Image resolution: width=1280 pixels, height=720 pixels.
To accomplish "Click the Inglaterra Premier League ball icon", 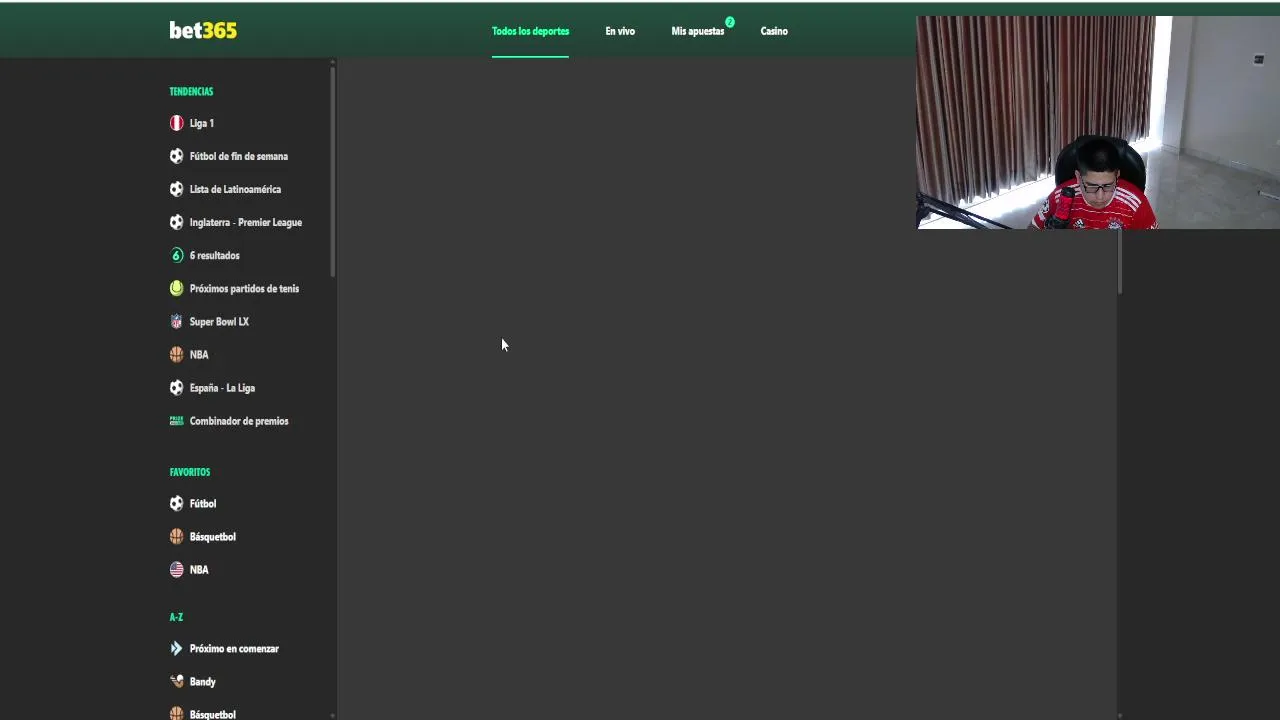I will tap(176, 222).
